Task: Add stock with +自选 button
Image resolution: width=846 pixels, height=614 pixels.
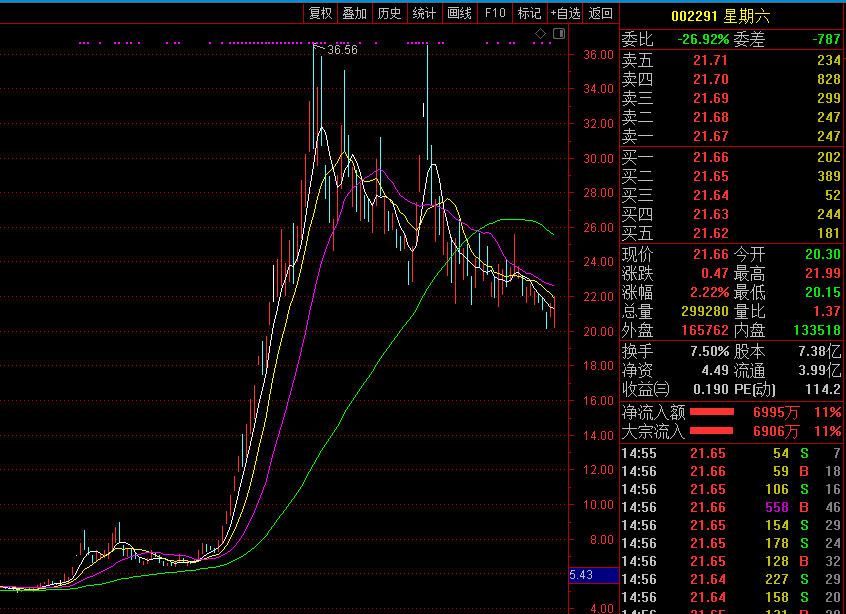Action: pos(565,13)
